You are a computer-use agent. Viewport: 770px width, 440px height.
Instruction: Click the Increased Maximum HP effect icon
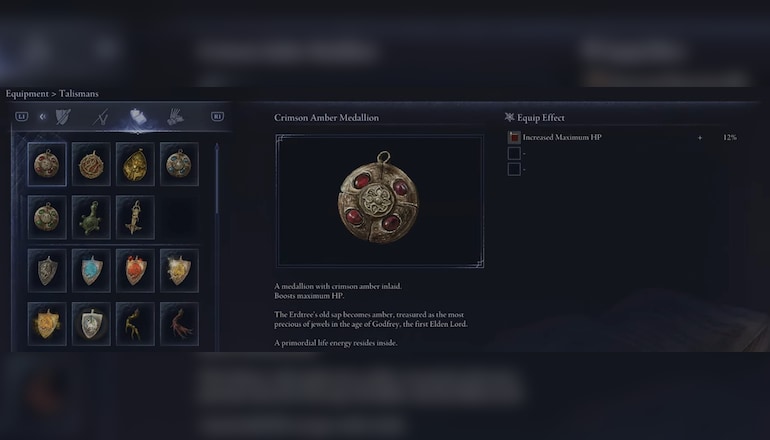click(514, 138)
